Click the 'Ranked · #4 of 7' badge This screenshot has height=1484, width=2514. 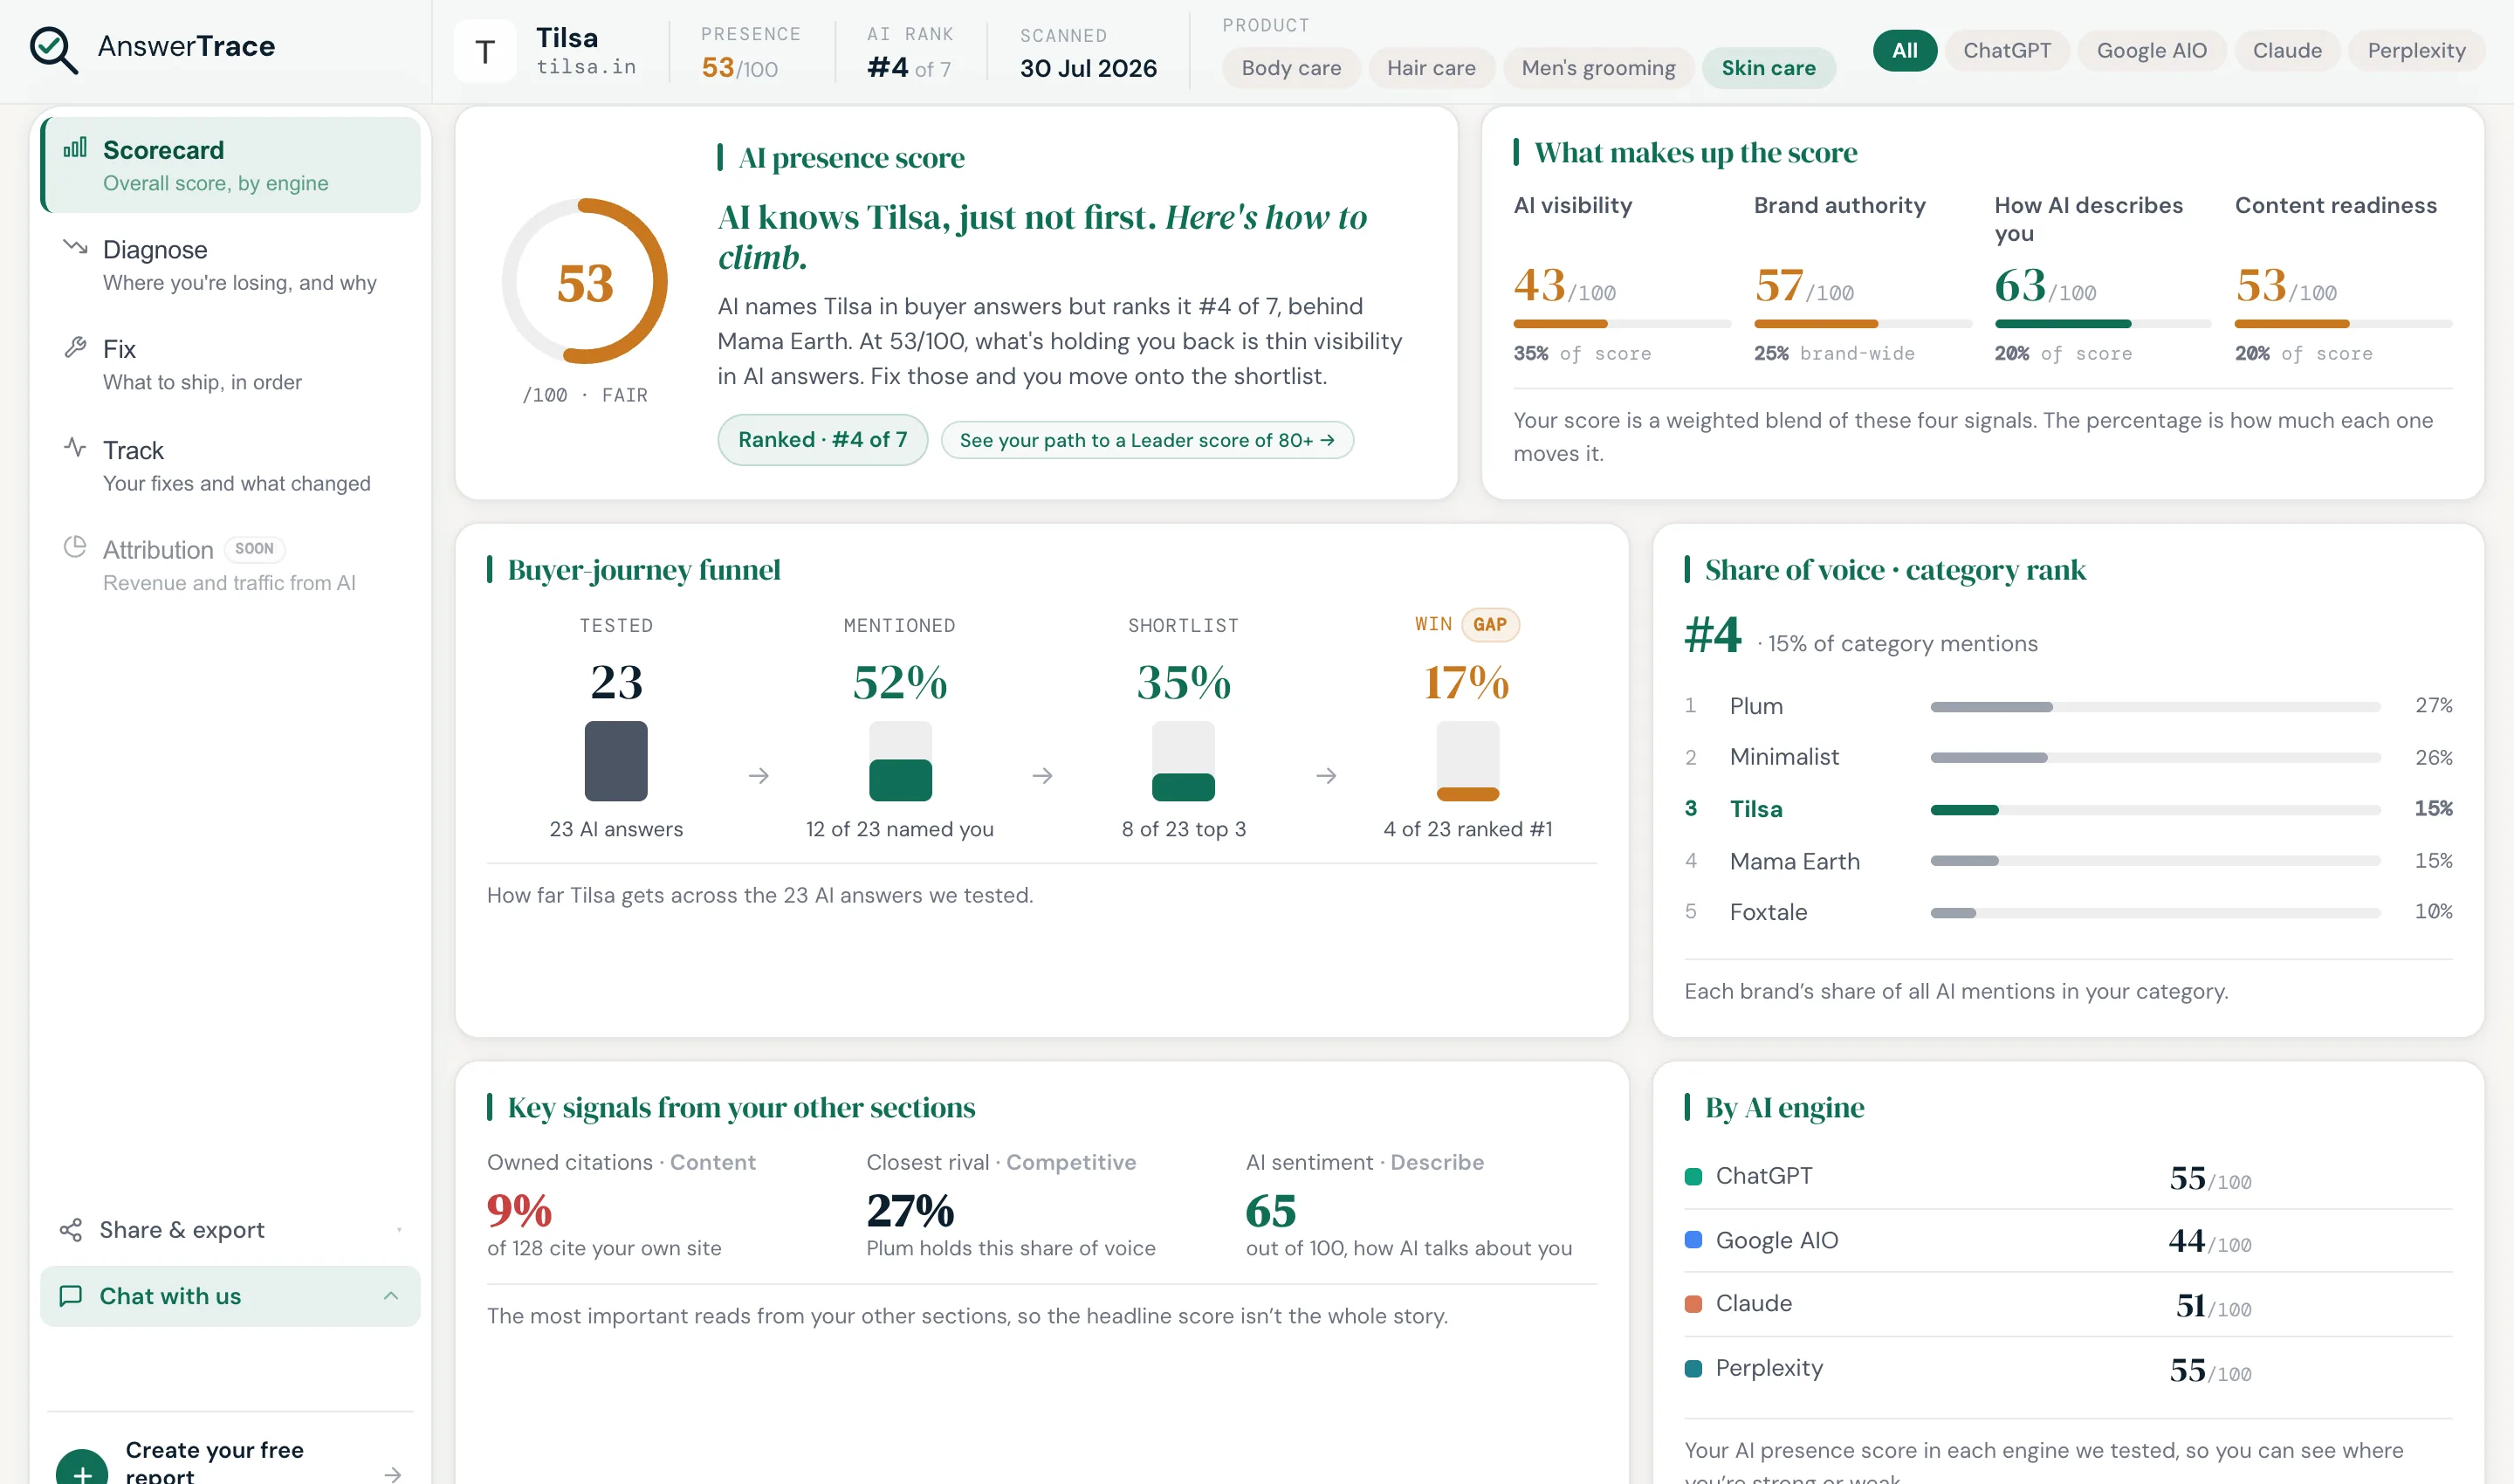pos(822,440)
